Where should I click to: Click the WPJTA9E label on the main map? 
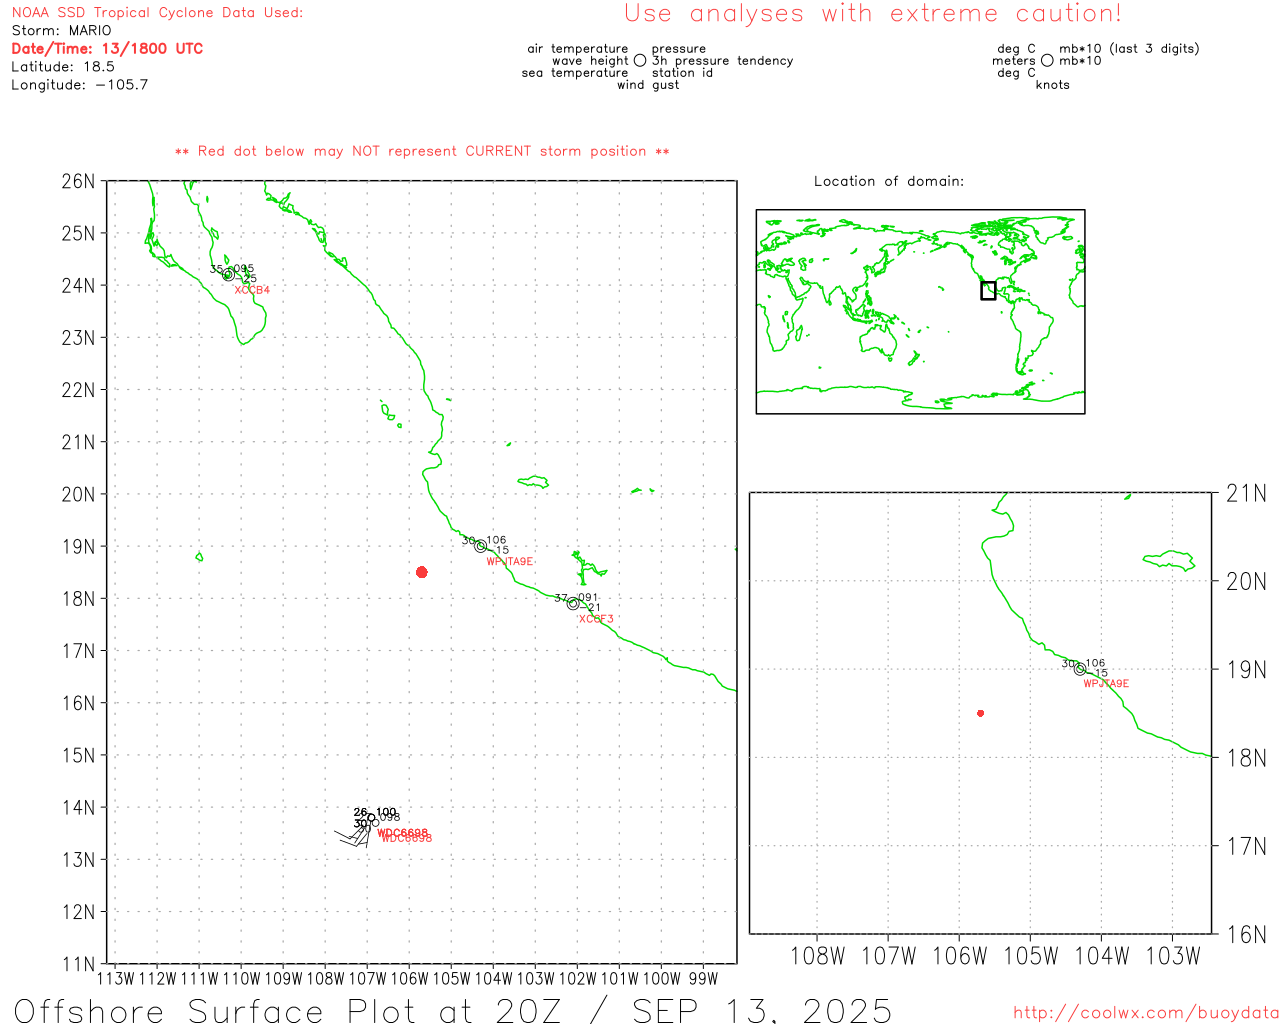pos(510,562)
